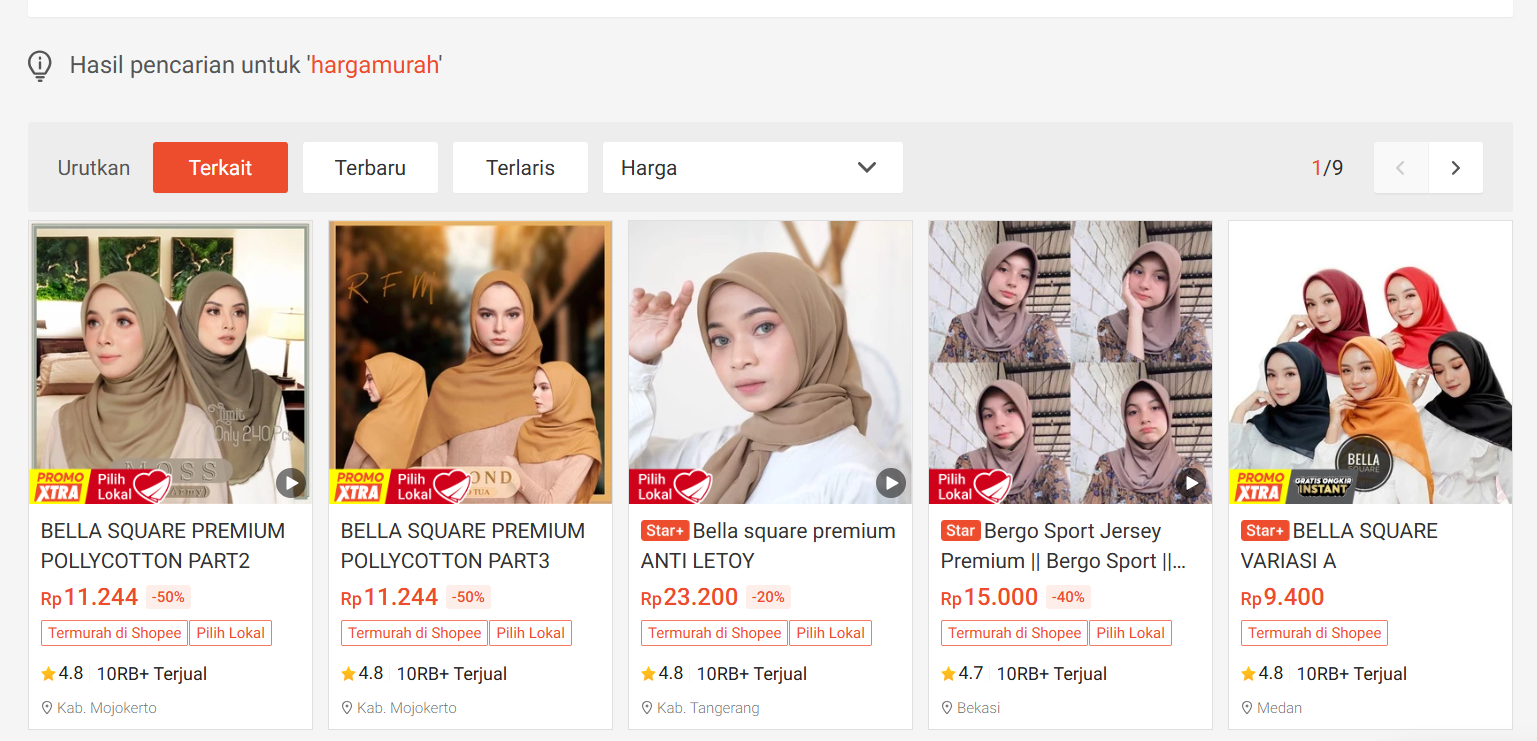Click Pilih Lokal heart badge on PART3 image
This screenshot has height=741, width=1537.
tap(431, 486)
